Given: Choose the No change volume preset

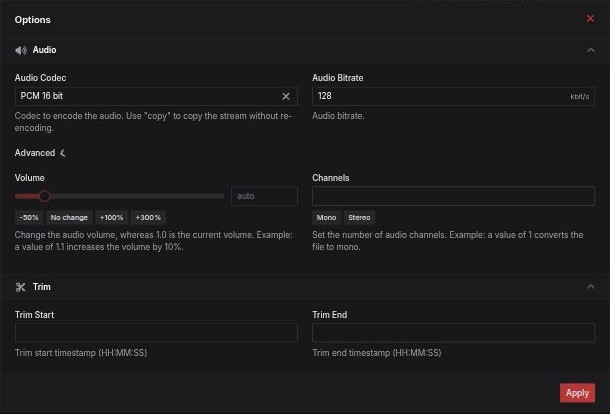Looking at the screenshot, I should [x=69, y=218].
